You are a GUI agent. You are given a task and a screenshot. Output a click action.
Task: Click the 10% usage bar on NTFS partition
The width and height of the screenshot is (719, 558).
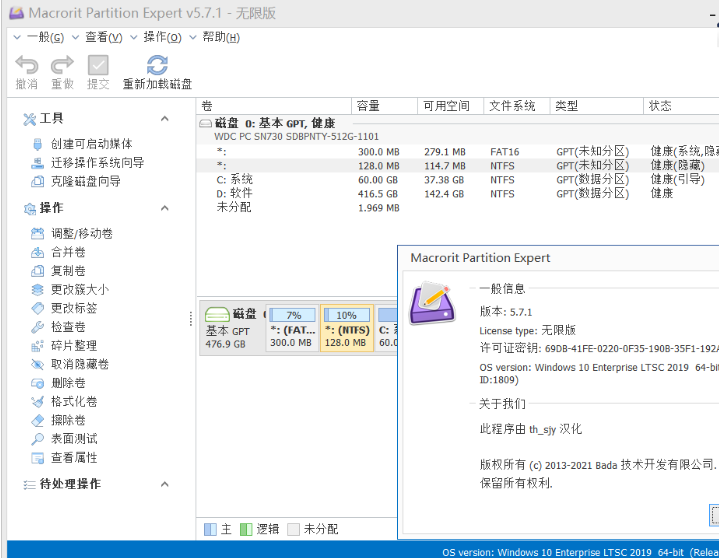click(347, 315)
